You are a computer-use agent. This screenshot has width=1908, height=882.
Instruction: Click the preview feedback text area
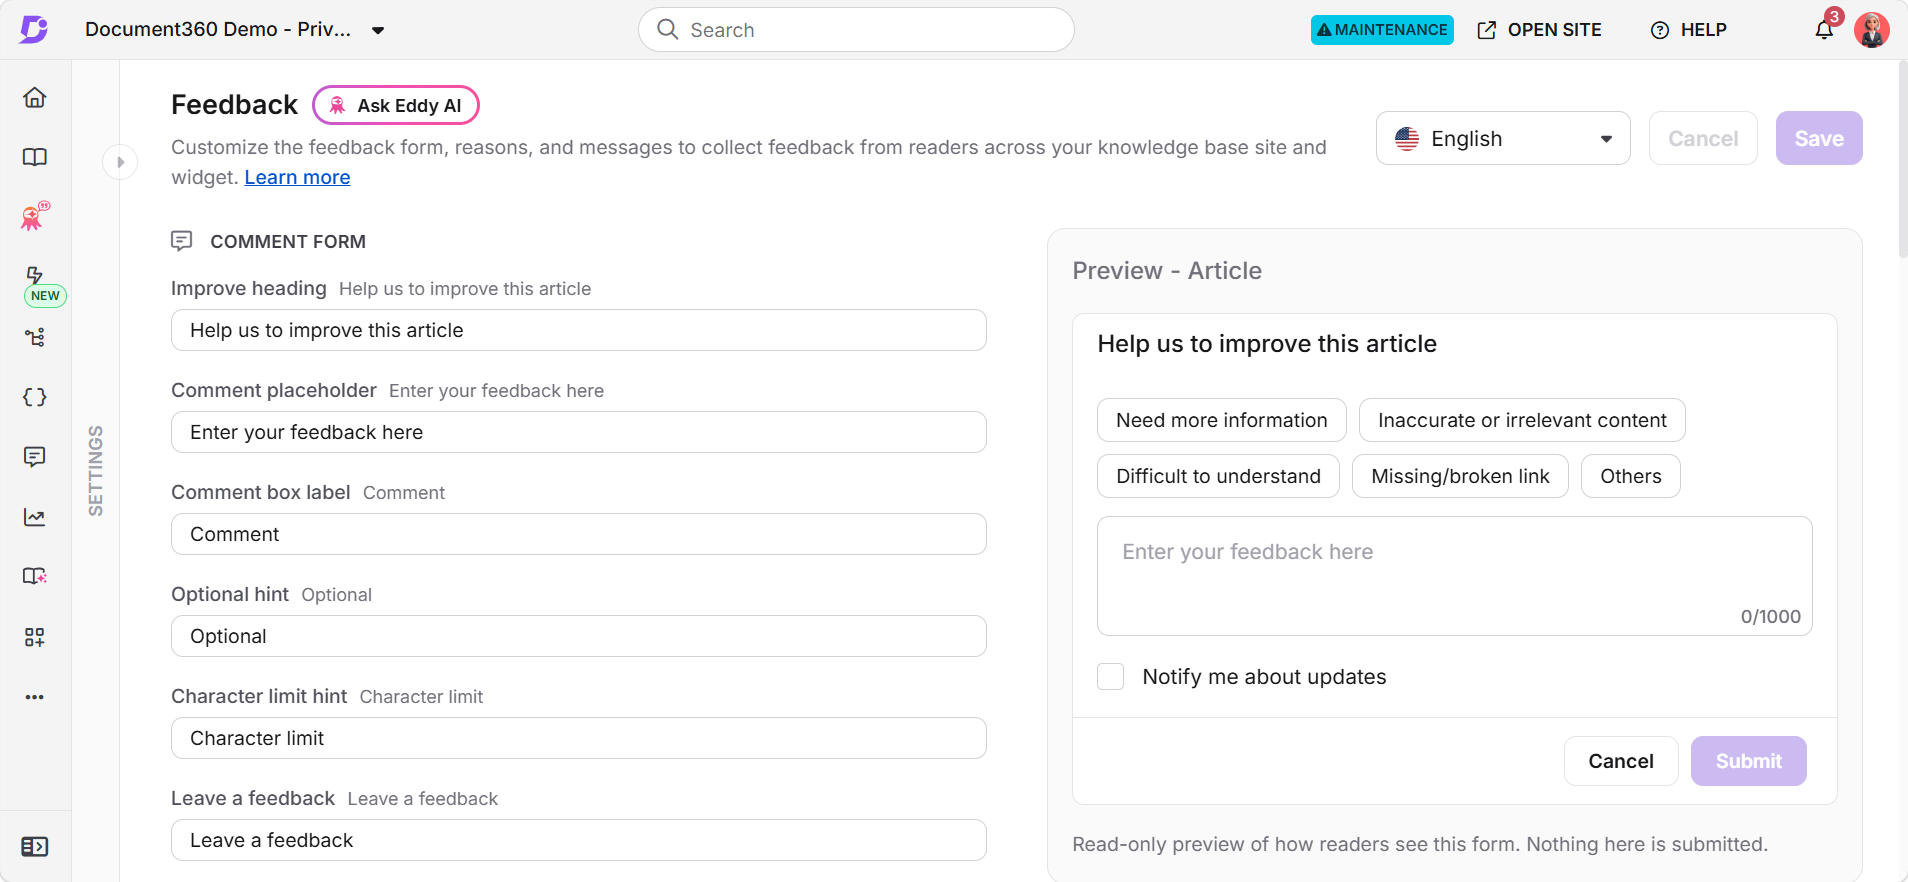click(1455, 576)
